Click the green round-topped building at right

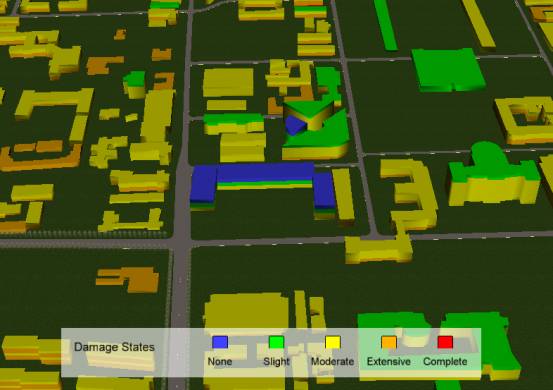pyautogui.click(x=494, y=173)
